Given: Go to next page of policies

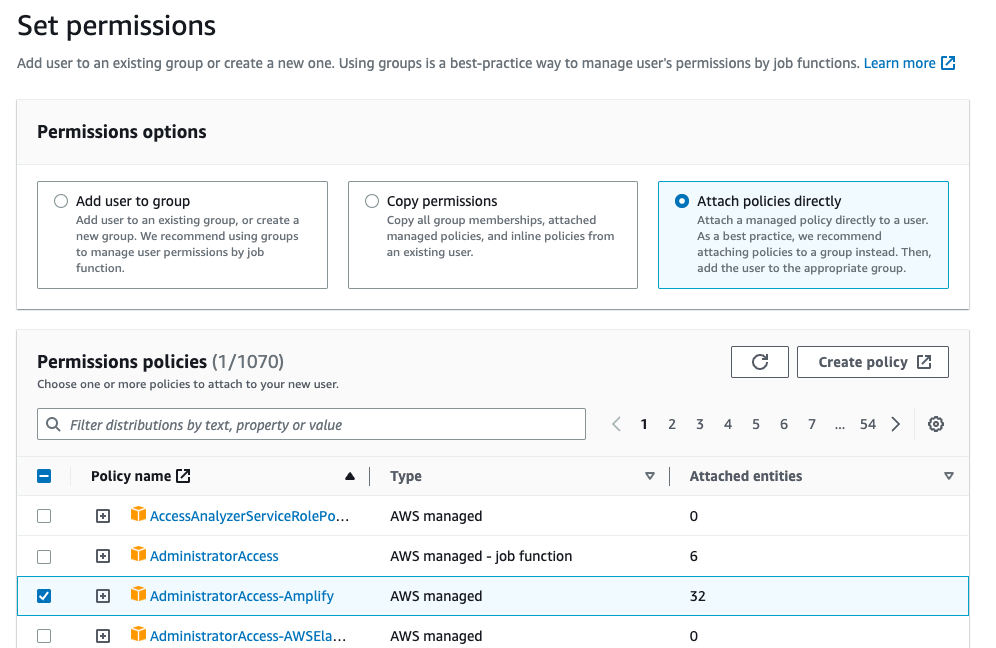Looking at the screenshot, I should coord(896,424).
